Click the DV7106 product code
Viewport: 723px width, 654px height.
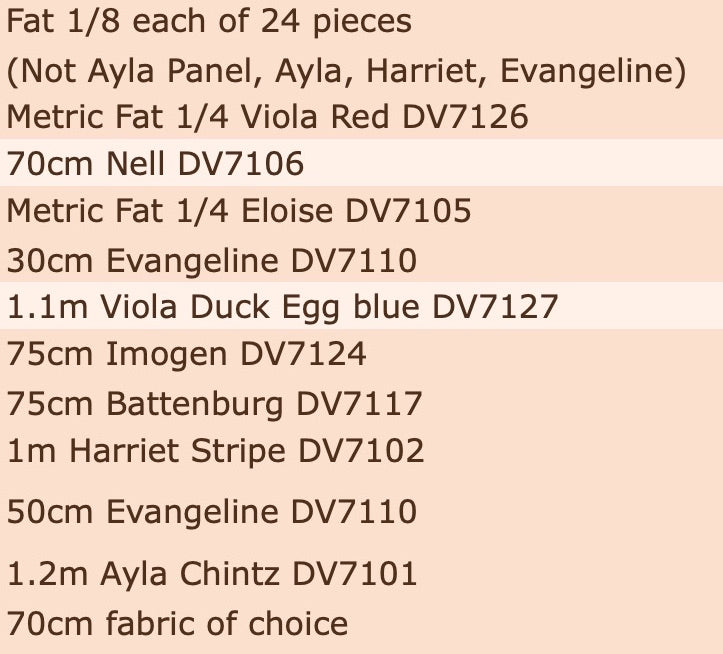pyautogui.click(x=241, y=163)
